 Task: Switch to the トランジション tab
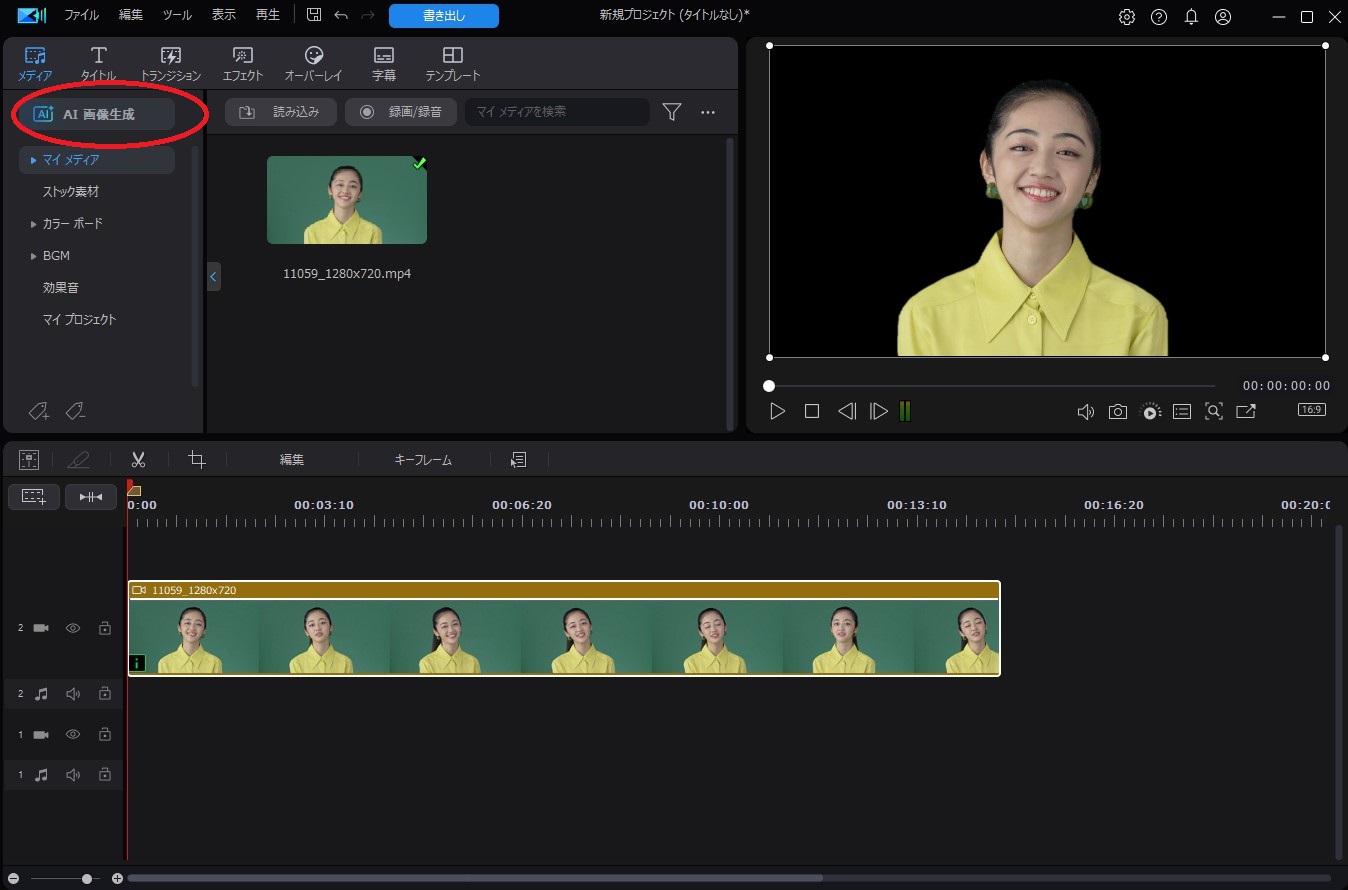[170, 62]
